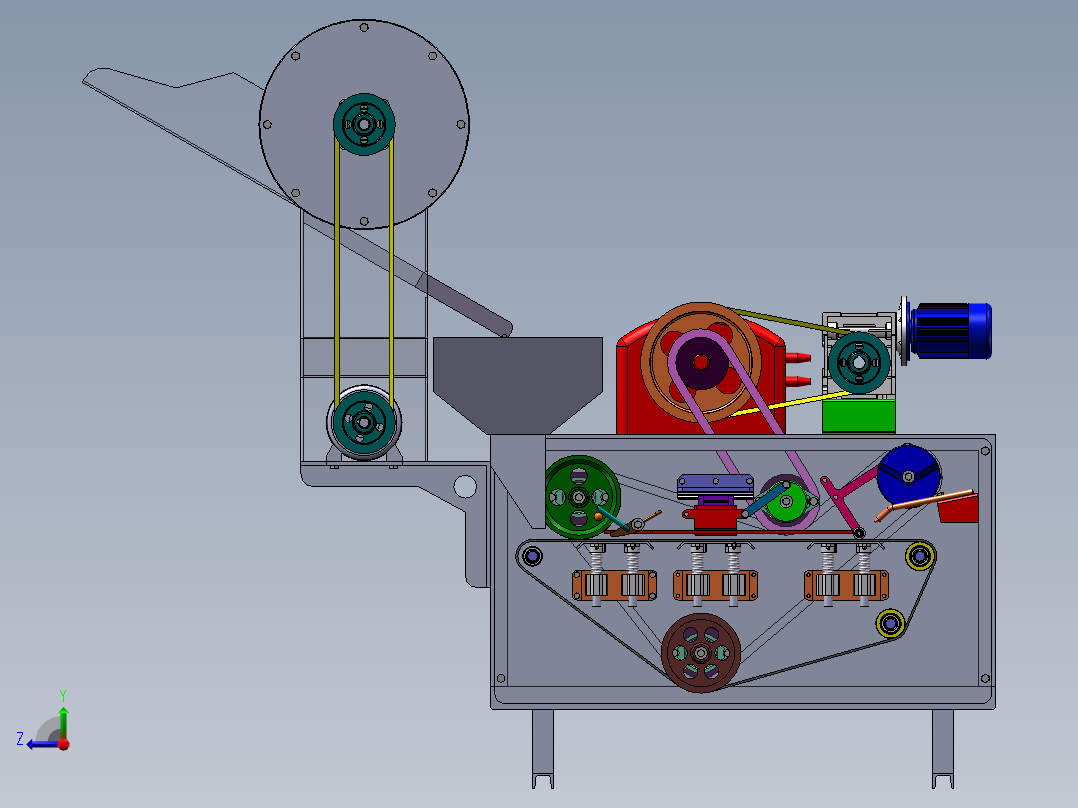
Task: Pick the middle orange spring bracket assembly
Action: click(x=716, y=585)
